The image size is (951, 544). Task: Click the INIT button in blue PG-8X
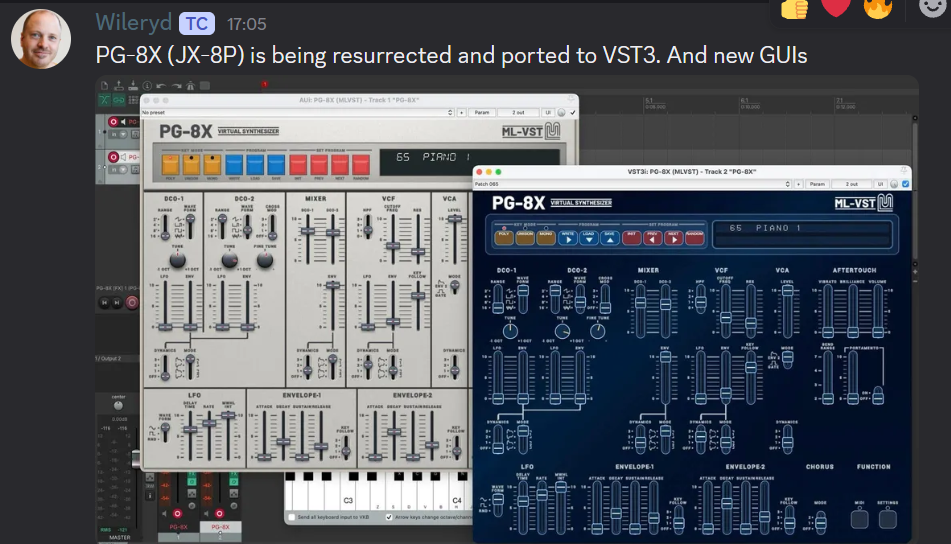[631, 238]
